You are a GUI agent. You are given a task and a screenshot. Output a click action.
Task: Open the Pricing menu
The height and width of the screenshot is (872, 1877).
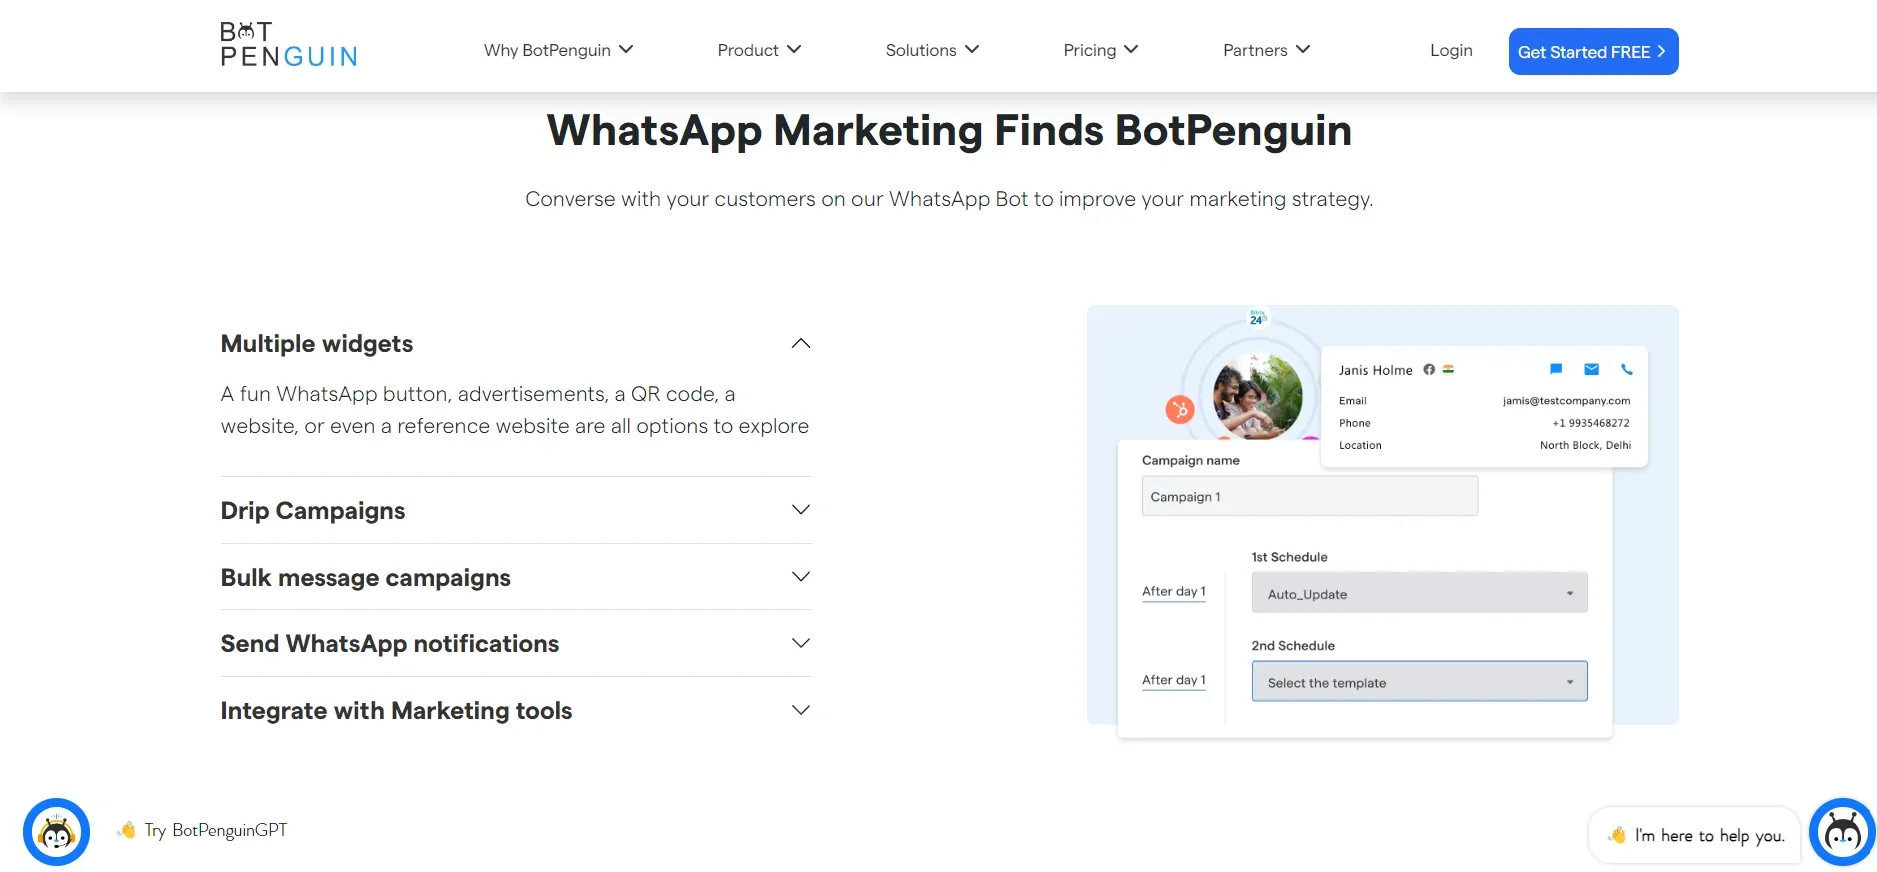1100,50
